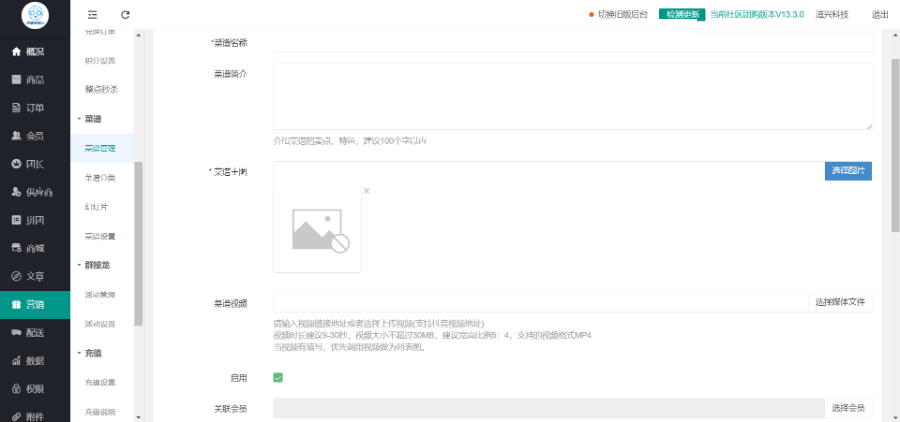Screen dimensions: 900x422
Task: Open 数据 statistics in sidebar
Action: (x=34, y=360)
